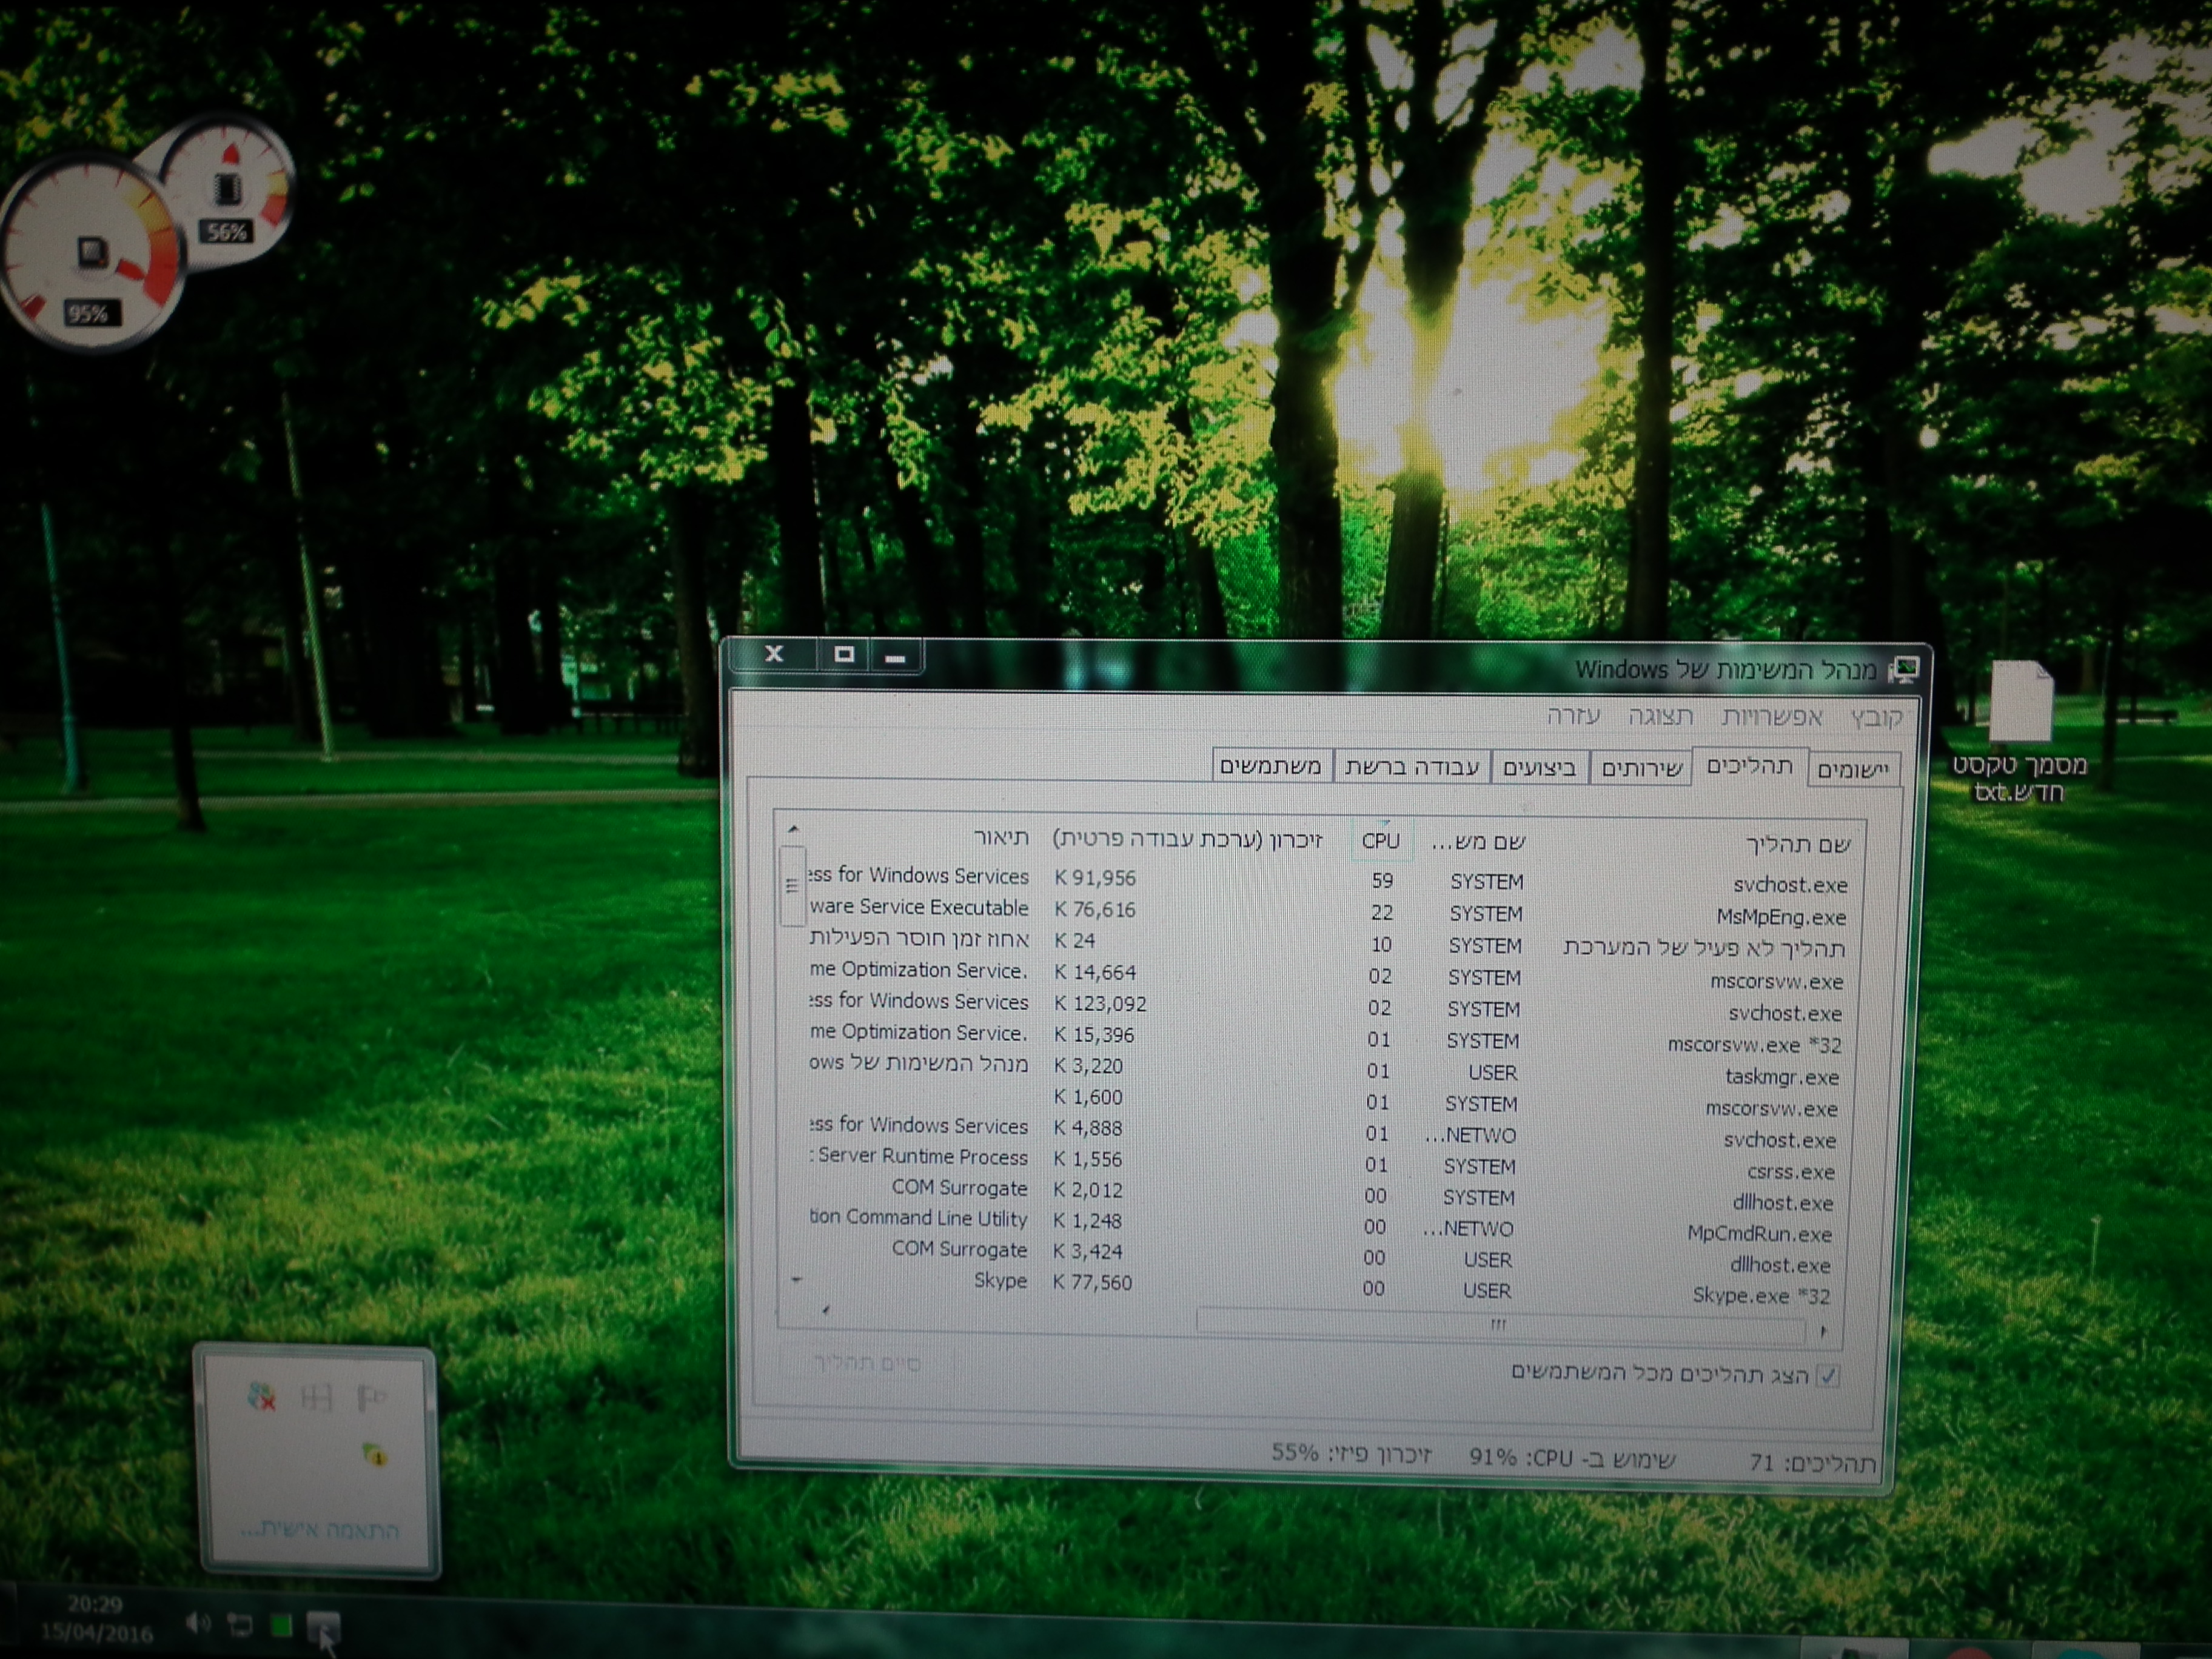Screen dimensions: 2212x1659
Task: Click the Task Manager title bar icon
Action: click(1903, 670)
